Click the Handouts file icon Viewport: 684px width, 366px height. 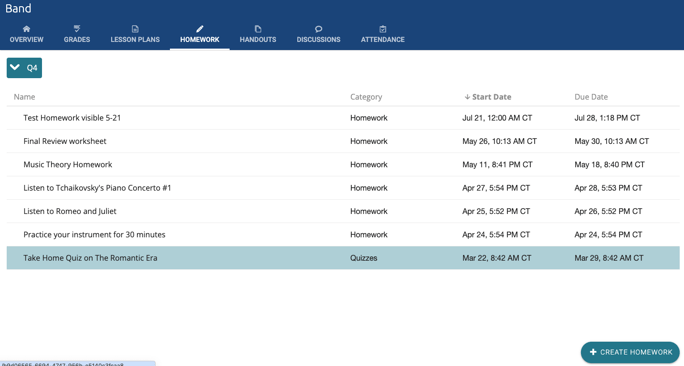(258, 29)
